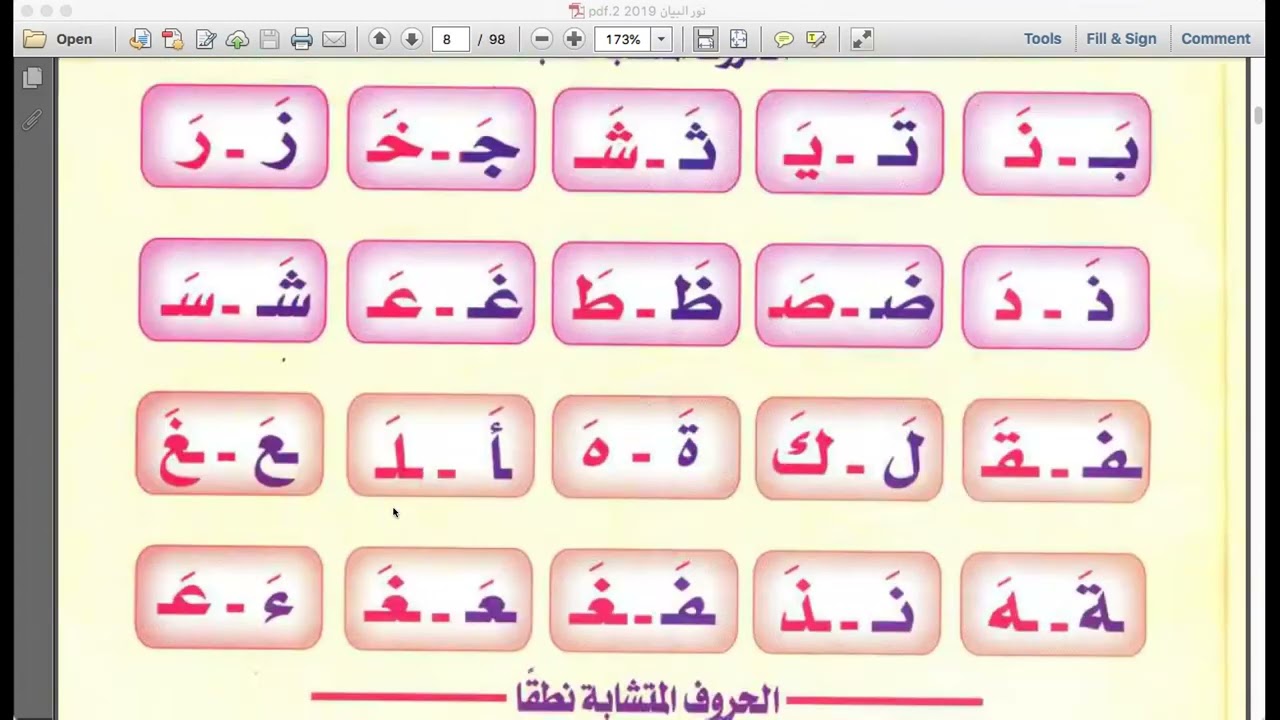Image resolution: width=1280 pixels, height=720 pixels.
Task: Click the vertical scrollbar thumb
Action: click(1259, 113)
